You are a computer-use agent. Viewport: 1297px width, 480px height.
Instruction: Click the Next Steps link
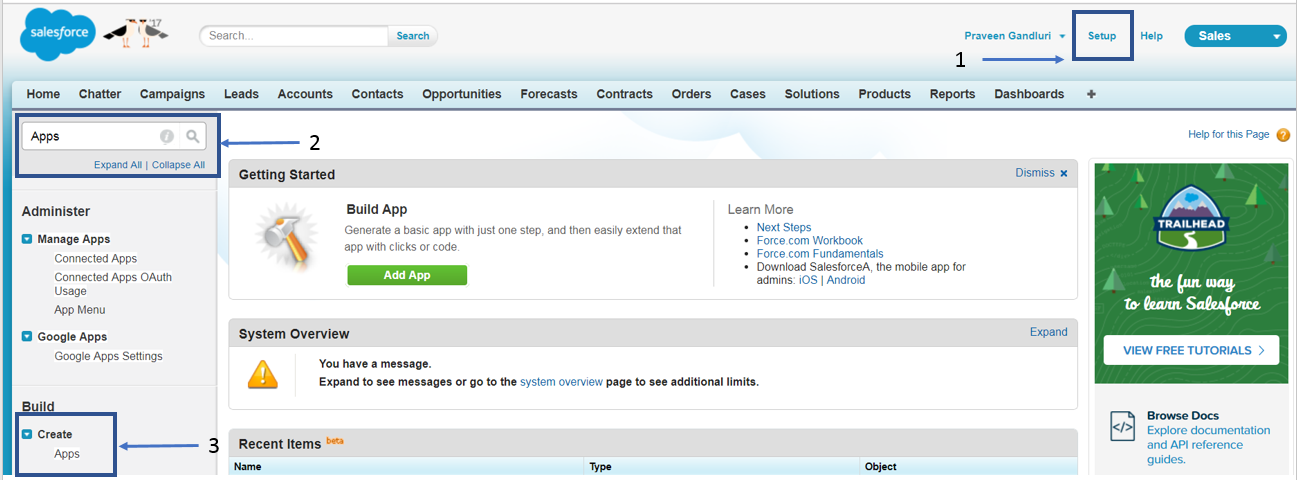(784, 227)
